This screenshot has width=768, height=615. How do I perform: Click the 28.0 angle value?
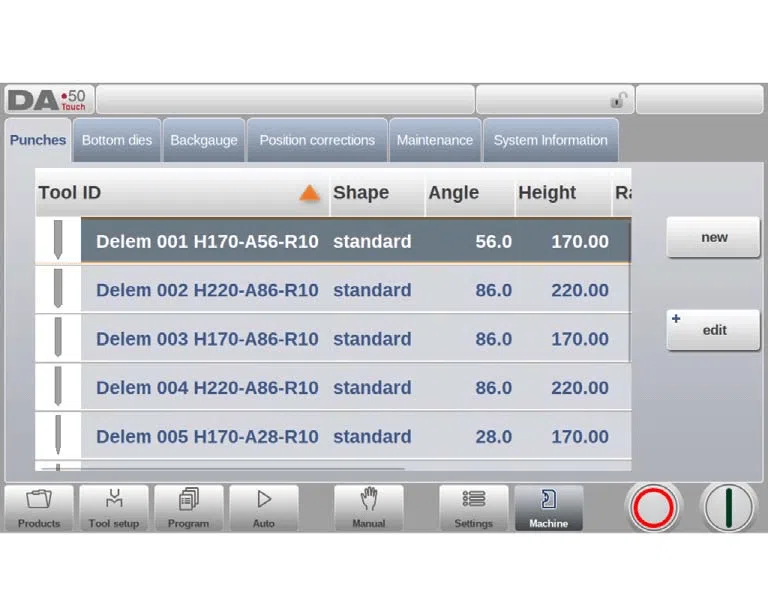(x=494, y=437)
